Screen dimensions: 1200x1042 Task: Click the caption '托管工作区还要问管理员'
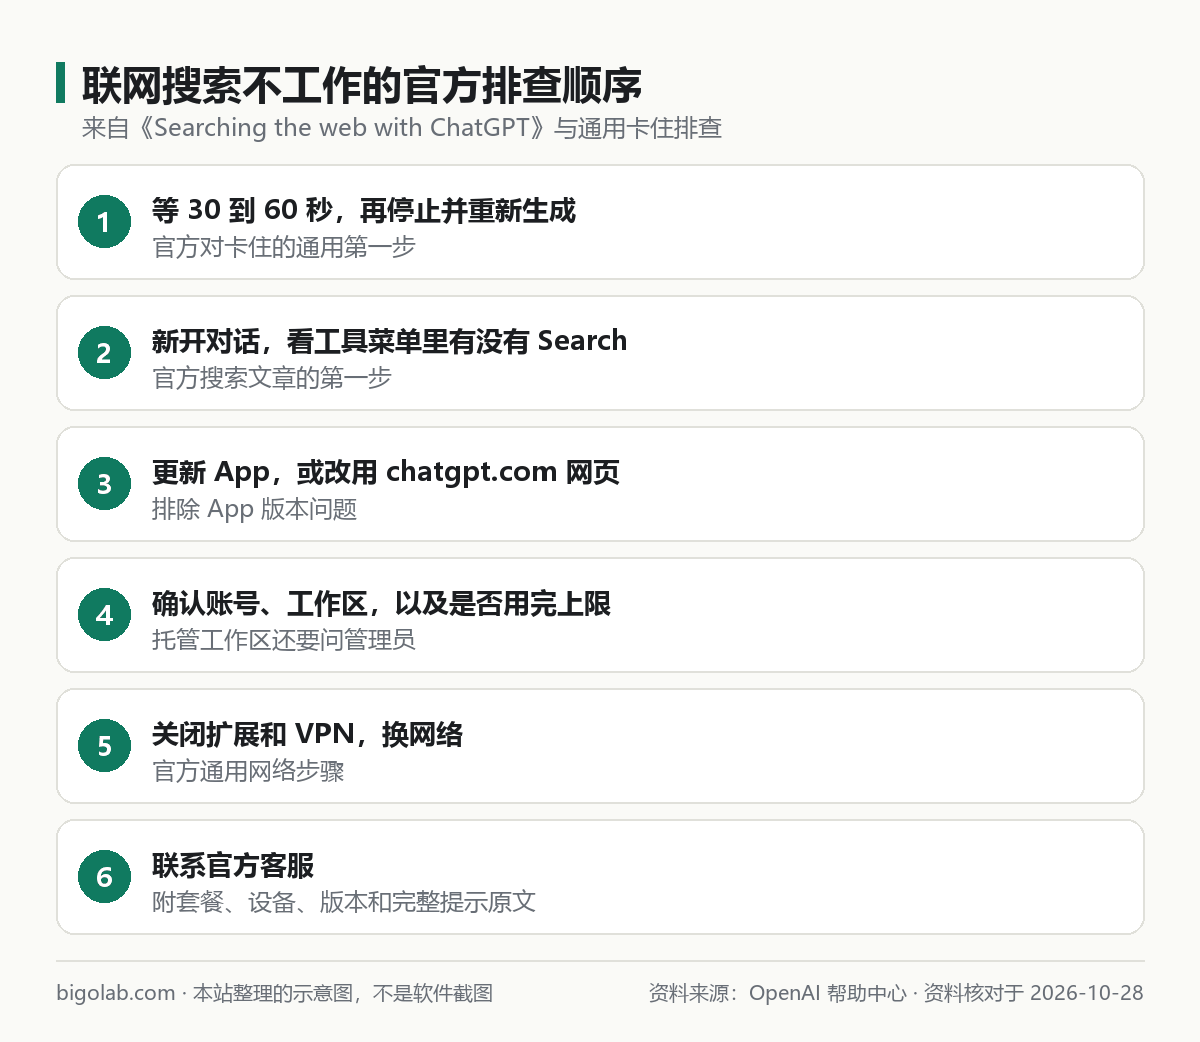pyautogui.click(x=284, y=640)
